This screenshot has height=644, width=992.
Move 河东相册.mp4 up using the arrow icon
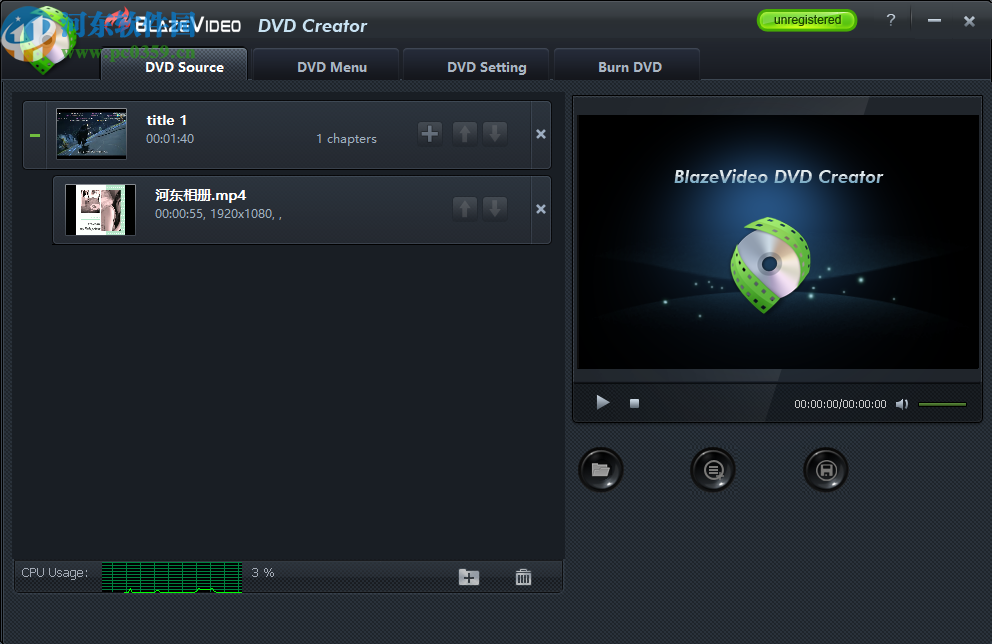click(464, 209)
